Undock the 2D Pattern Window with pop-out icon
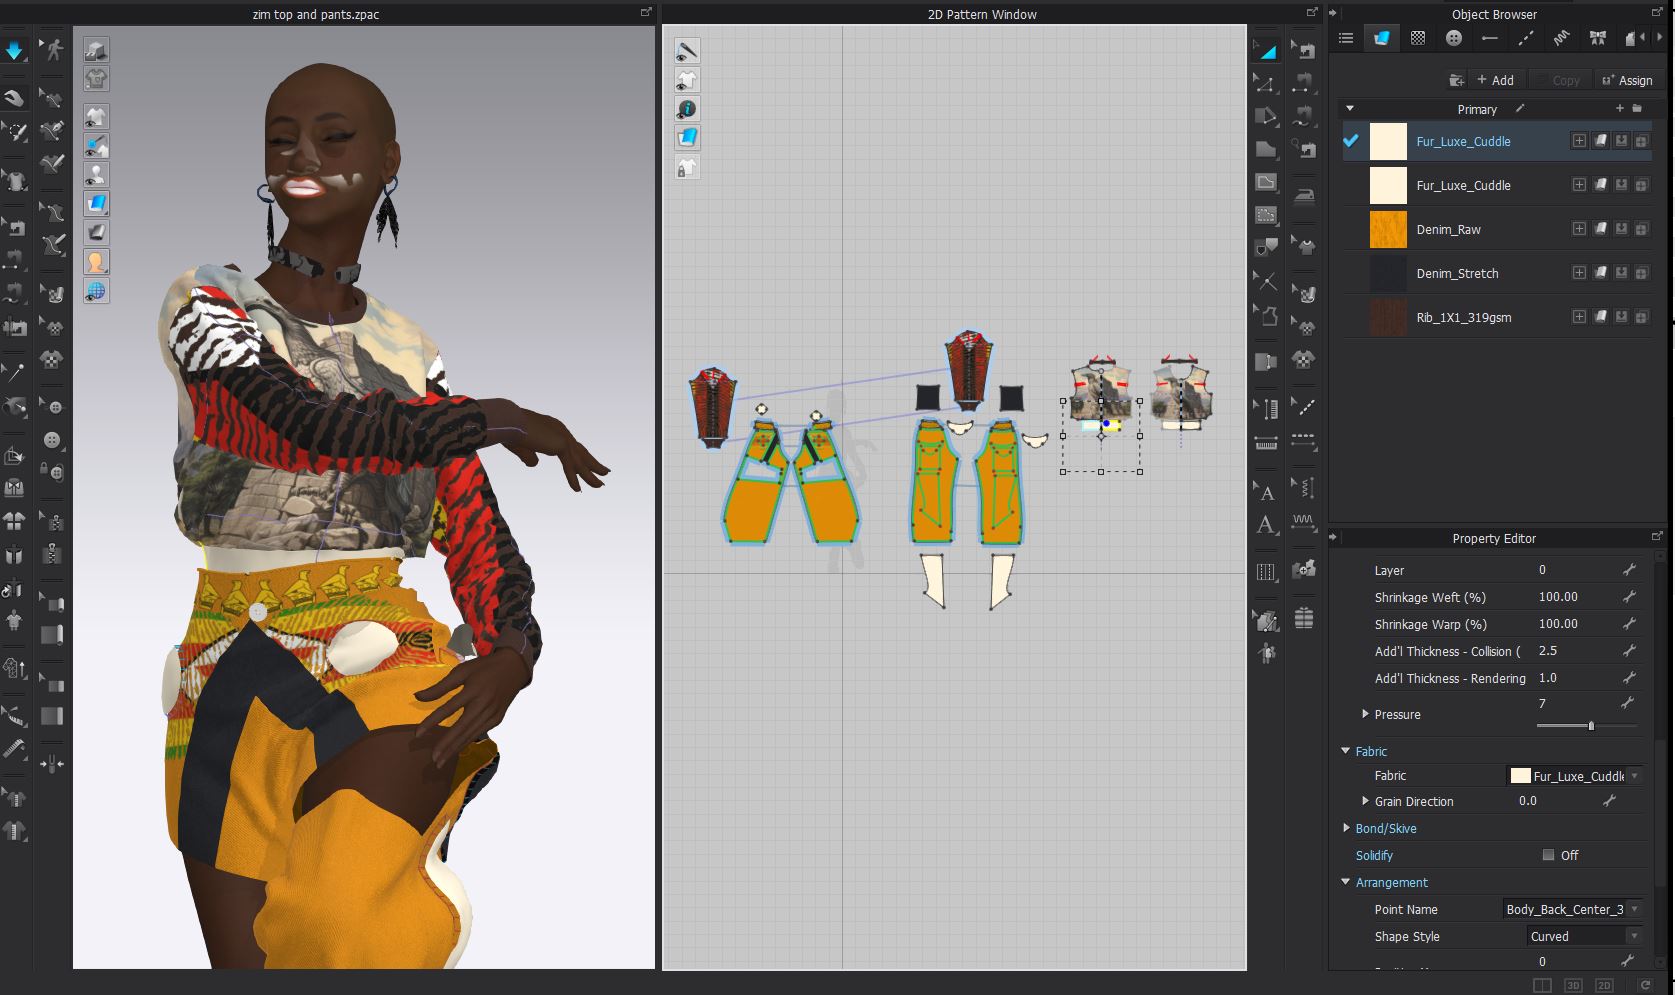The width and height of the screenshot is (1675, 995). (1312, 12)
